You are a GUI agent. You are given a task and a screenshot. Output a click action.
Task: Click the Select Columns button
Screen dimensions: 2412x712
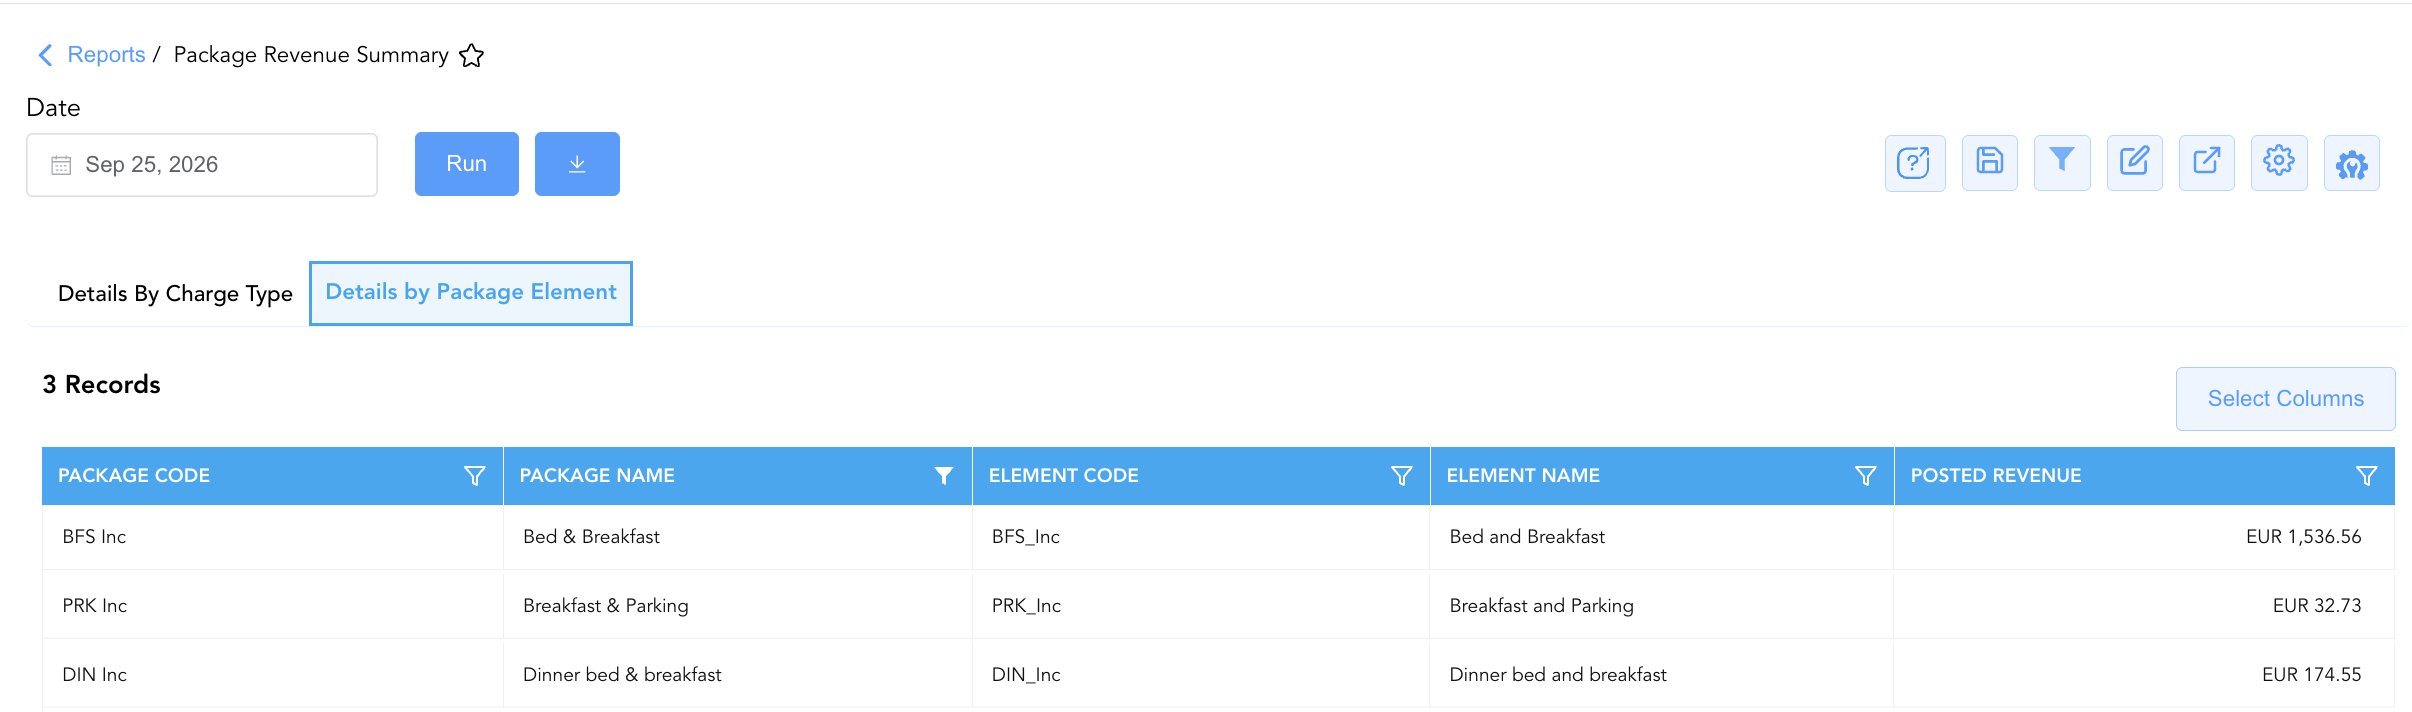pos(2285,399)
